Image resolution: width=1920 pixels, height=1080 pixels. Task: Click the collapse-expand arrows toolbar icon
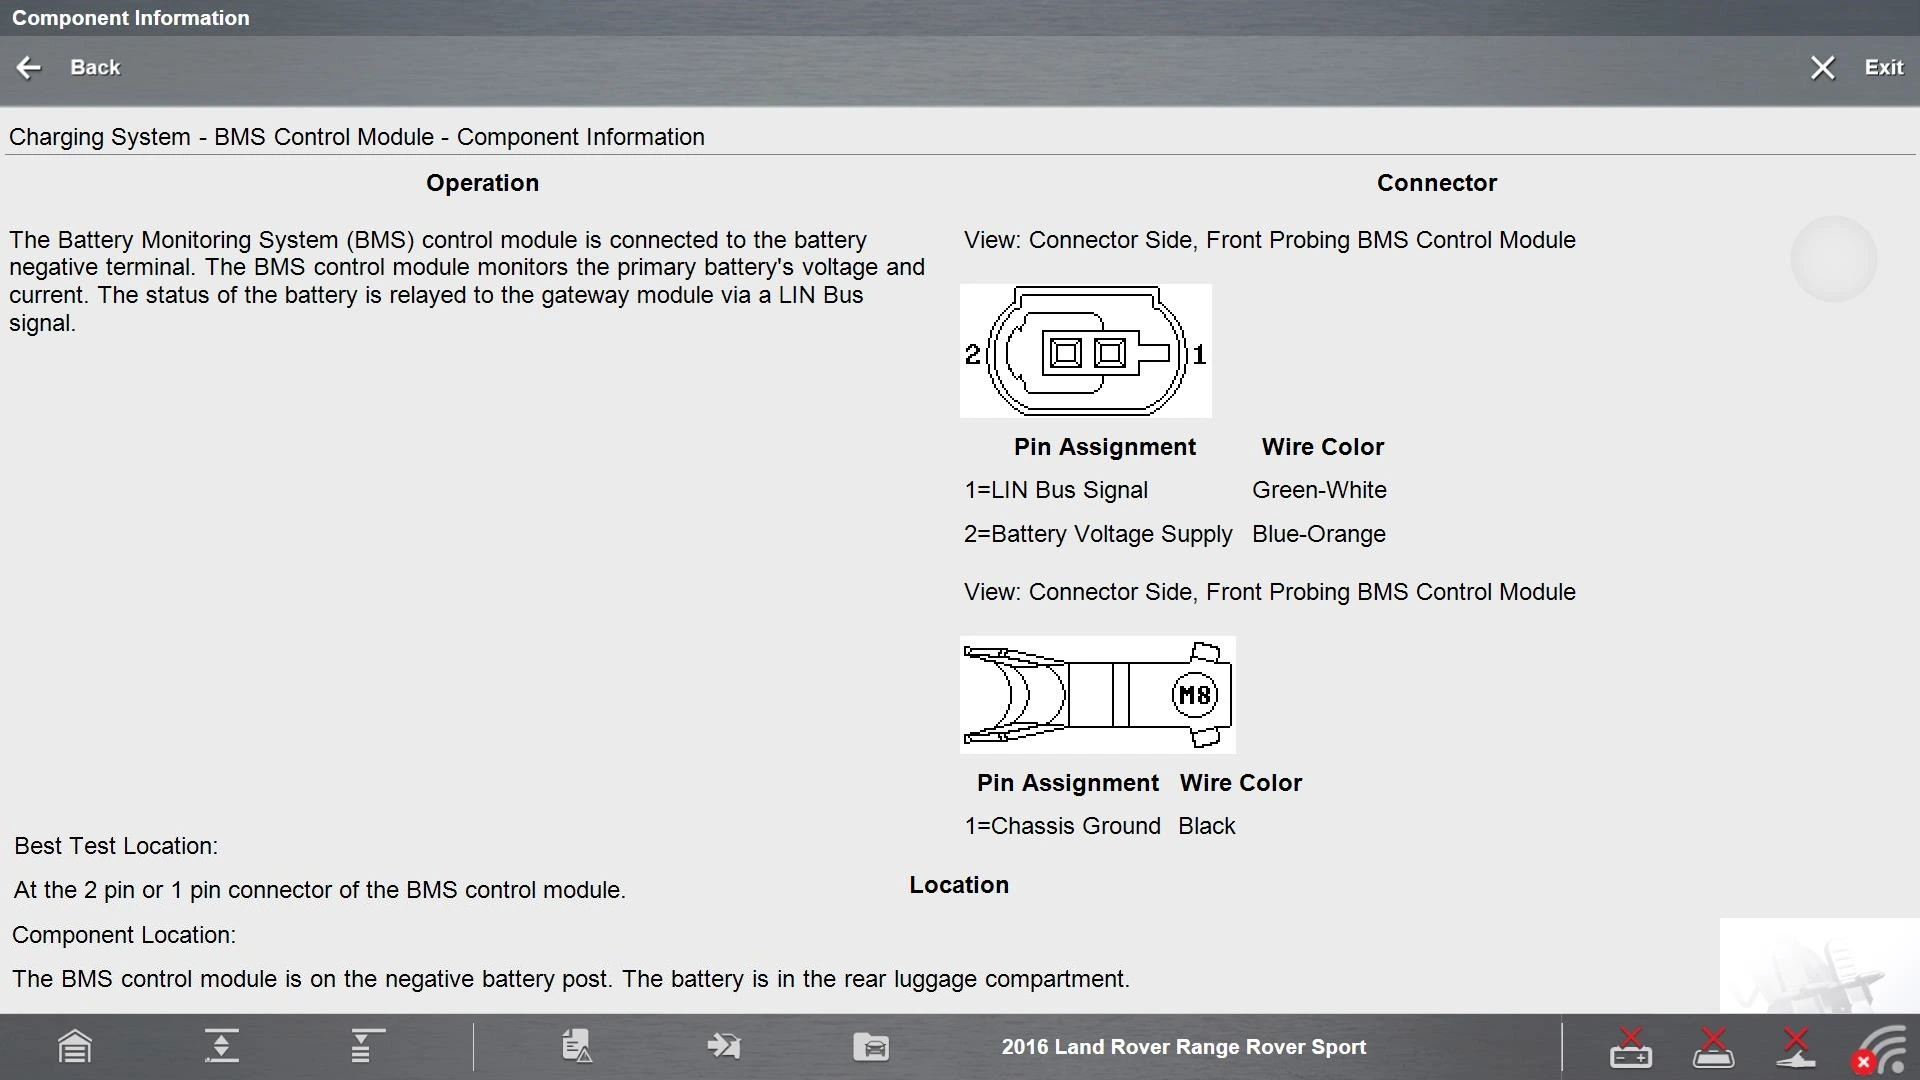221,1047
